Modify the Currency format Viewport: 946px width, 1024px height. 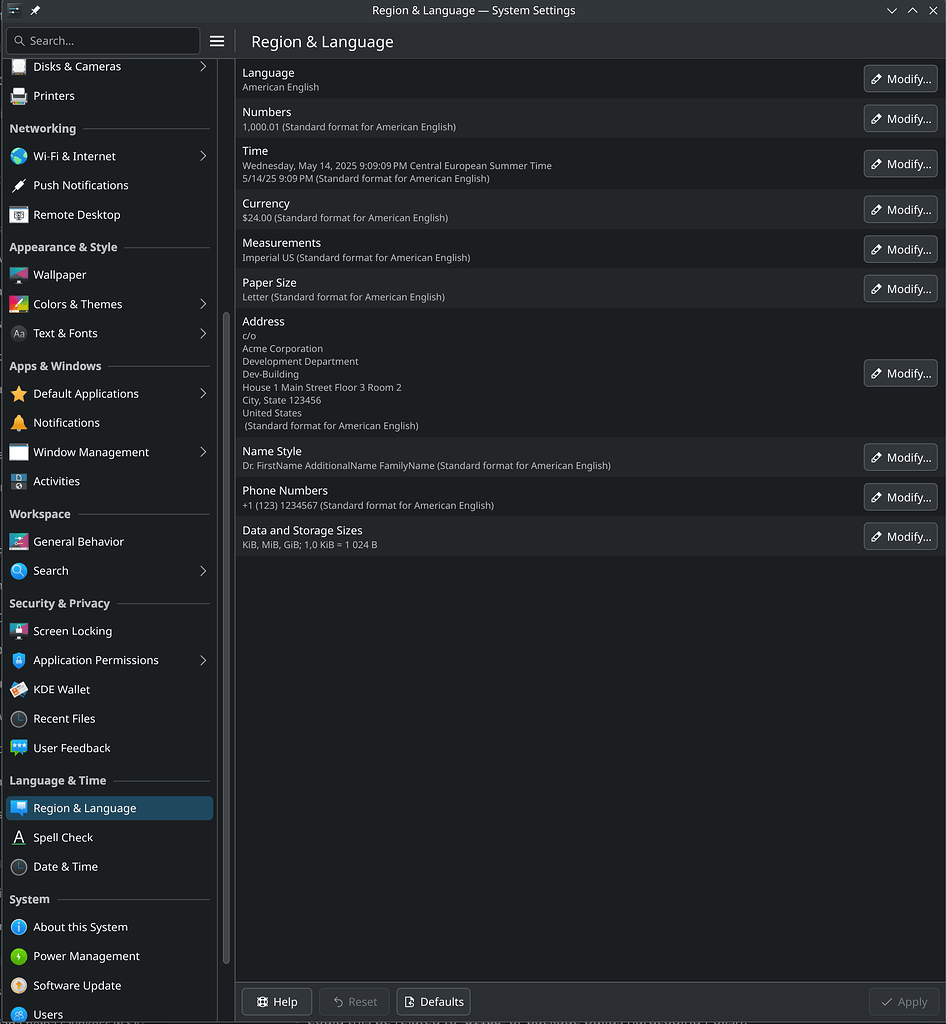(899, 209)
